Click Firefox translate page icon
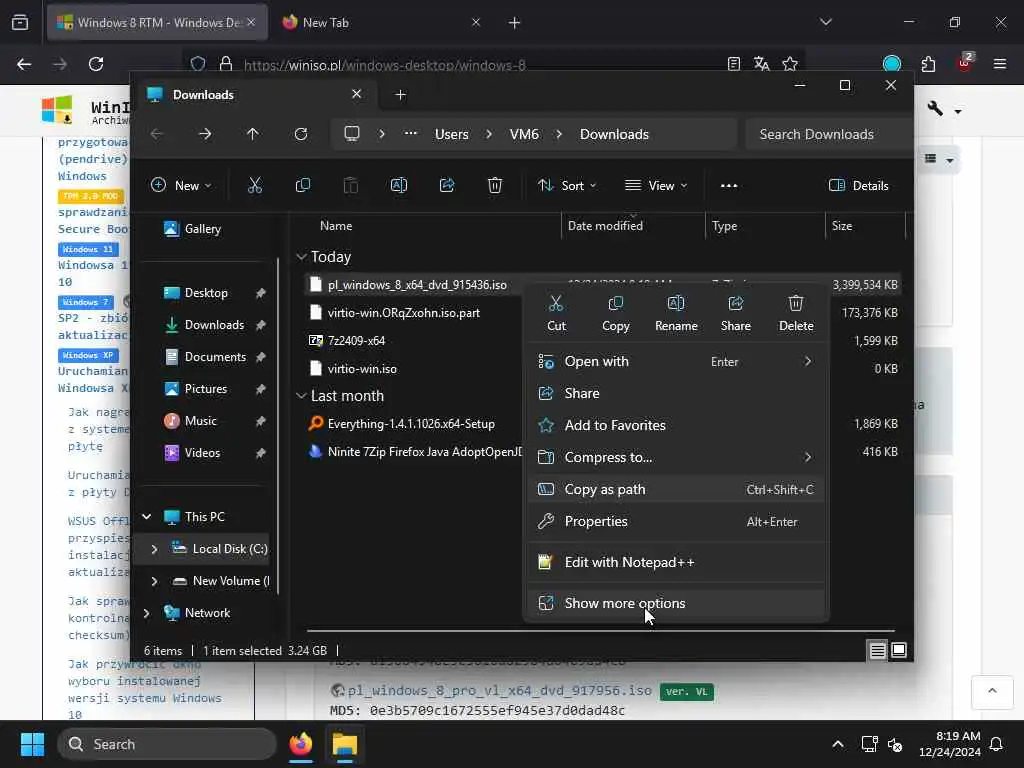This screenshot has height=768, width=1024. (x=761, y=64)
